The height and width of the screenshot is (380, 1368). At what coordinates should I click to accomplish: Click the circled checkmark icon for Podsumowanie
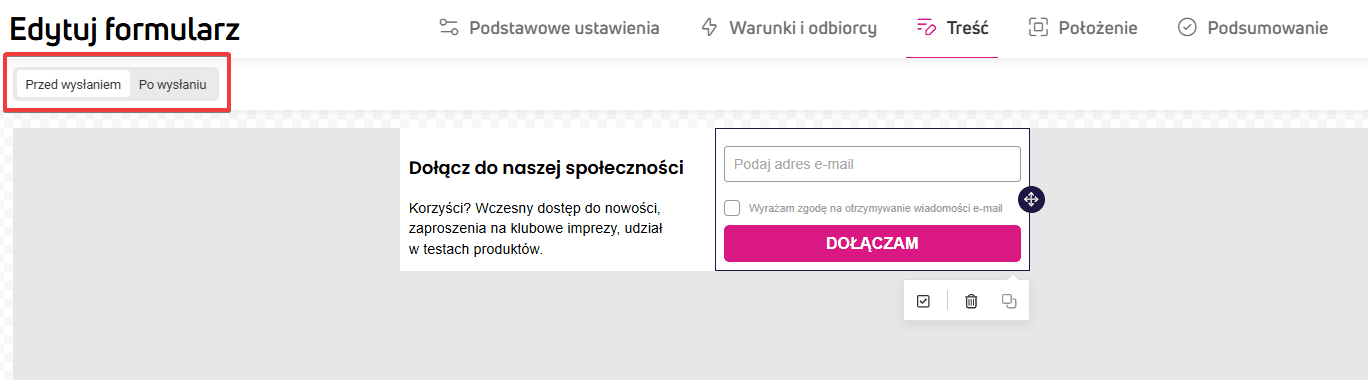(1187, 27)
